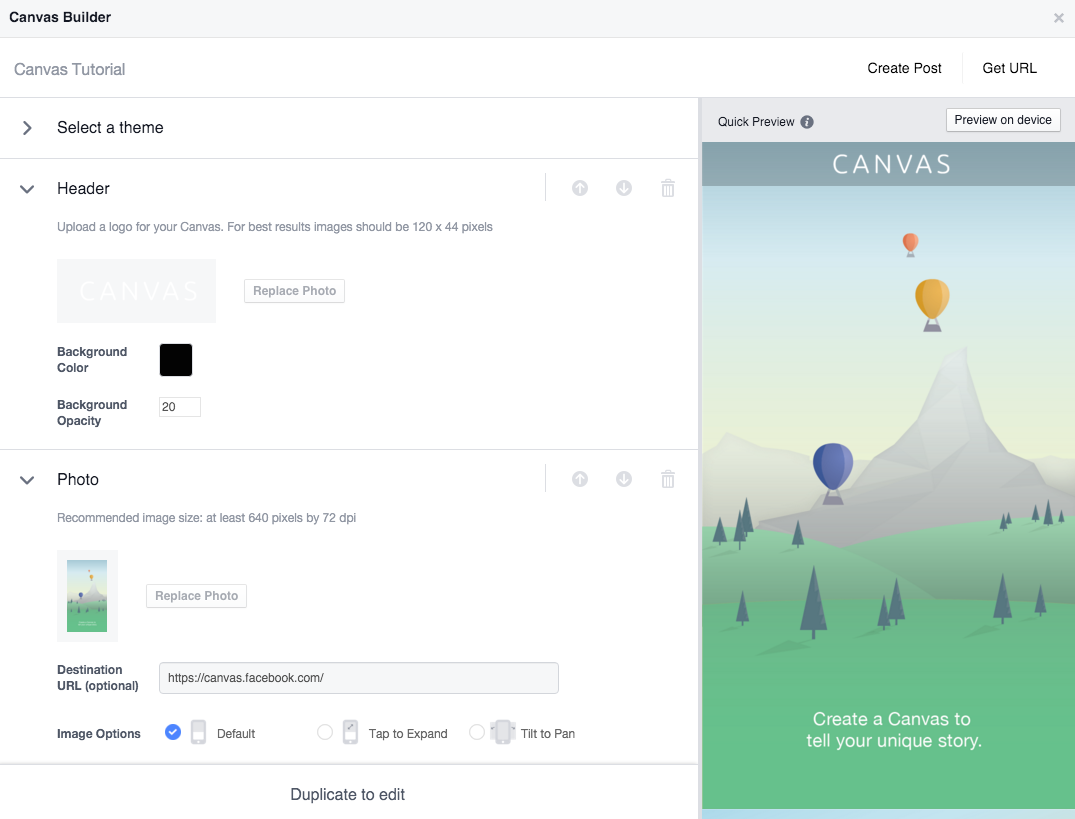Image resolution: width=1075 pixels, height=819 pixels.
Task: Delete the Photo section via trash icon
Action: point(668,479)
